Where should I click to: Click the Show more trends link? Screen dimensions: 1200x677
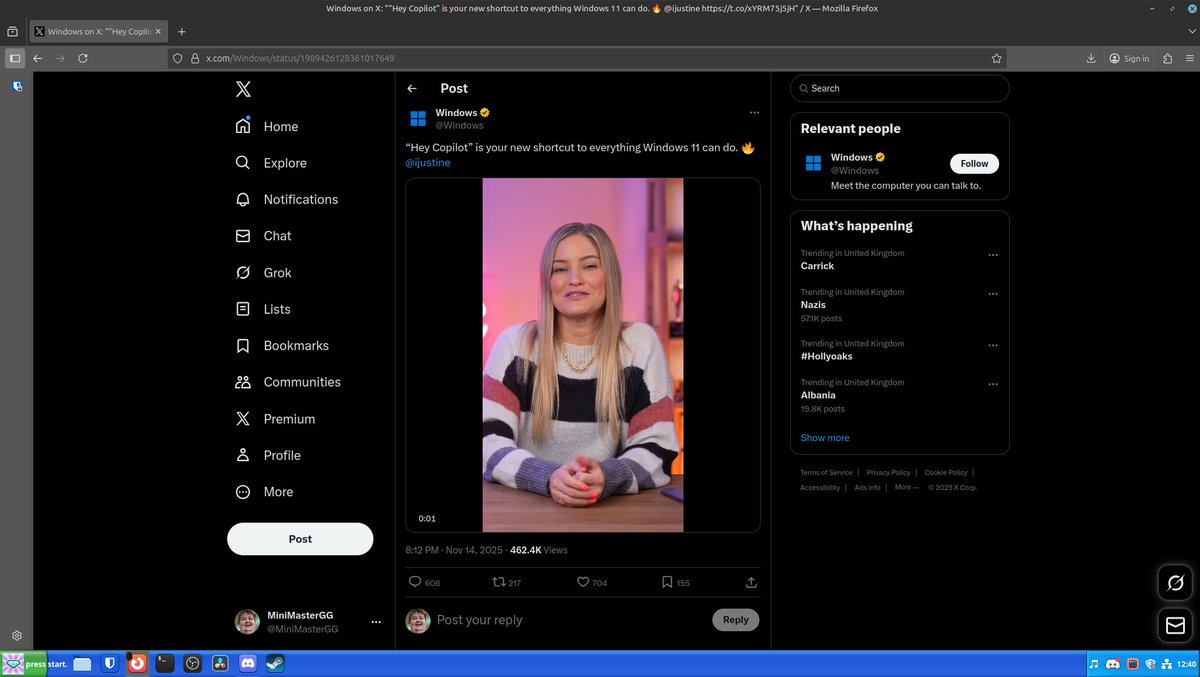(824, 437)
